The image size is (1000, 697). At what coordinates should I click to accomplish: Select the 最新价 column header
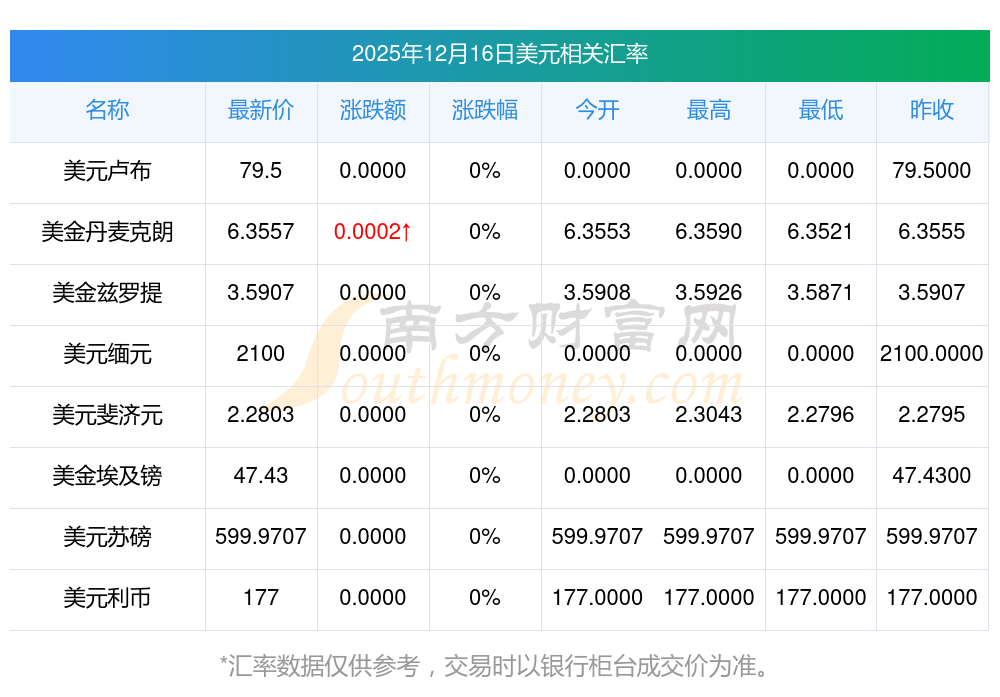[261, 110]
